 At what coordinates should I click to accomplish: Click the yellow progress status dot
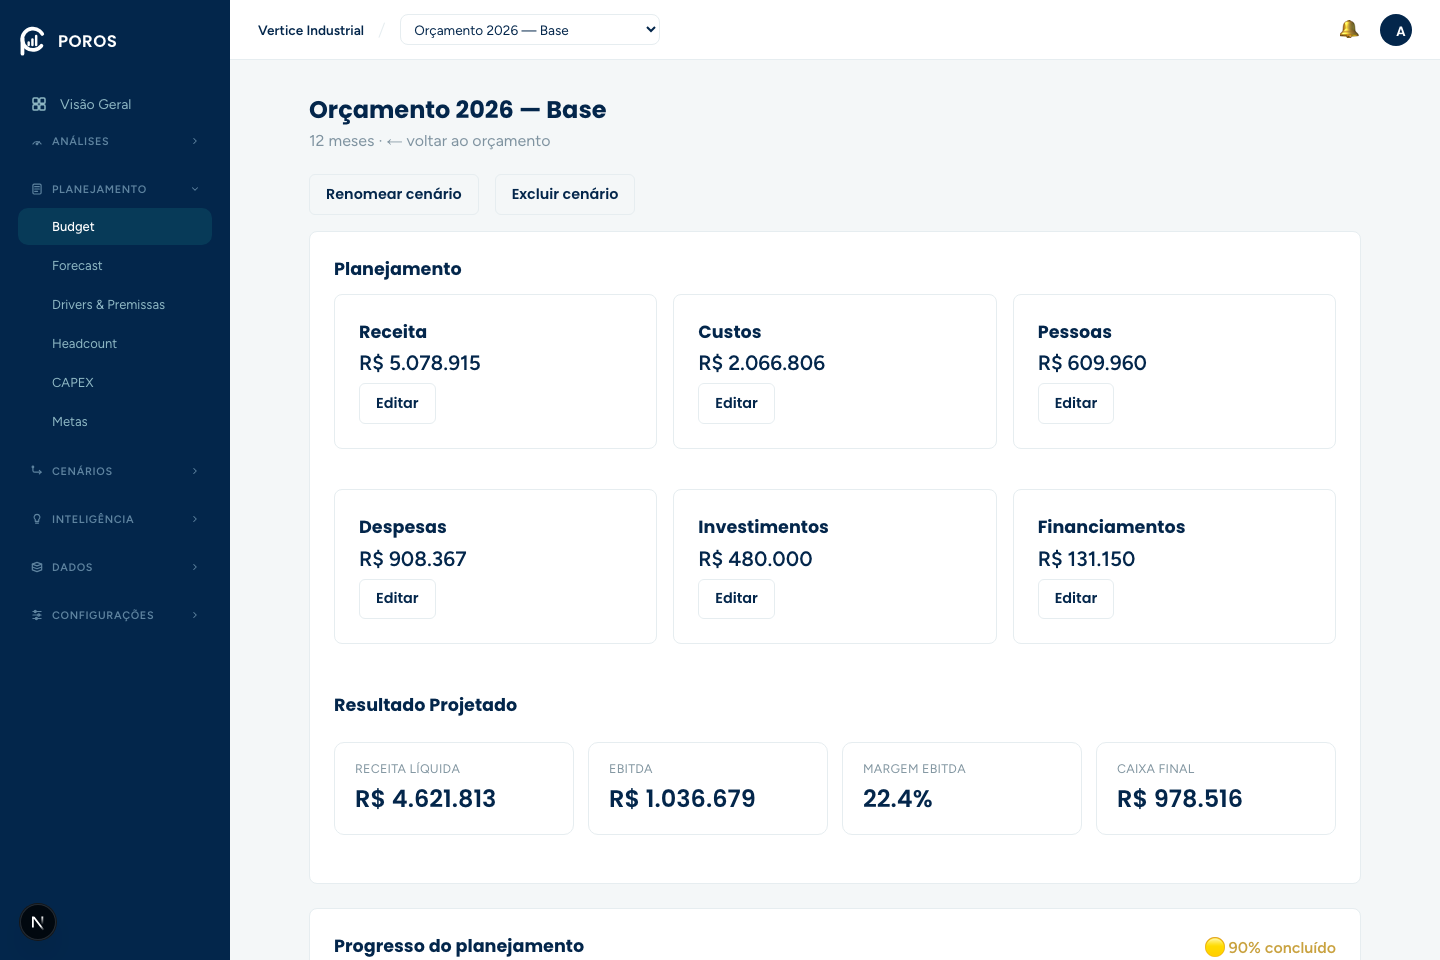[1215, 947]
